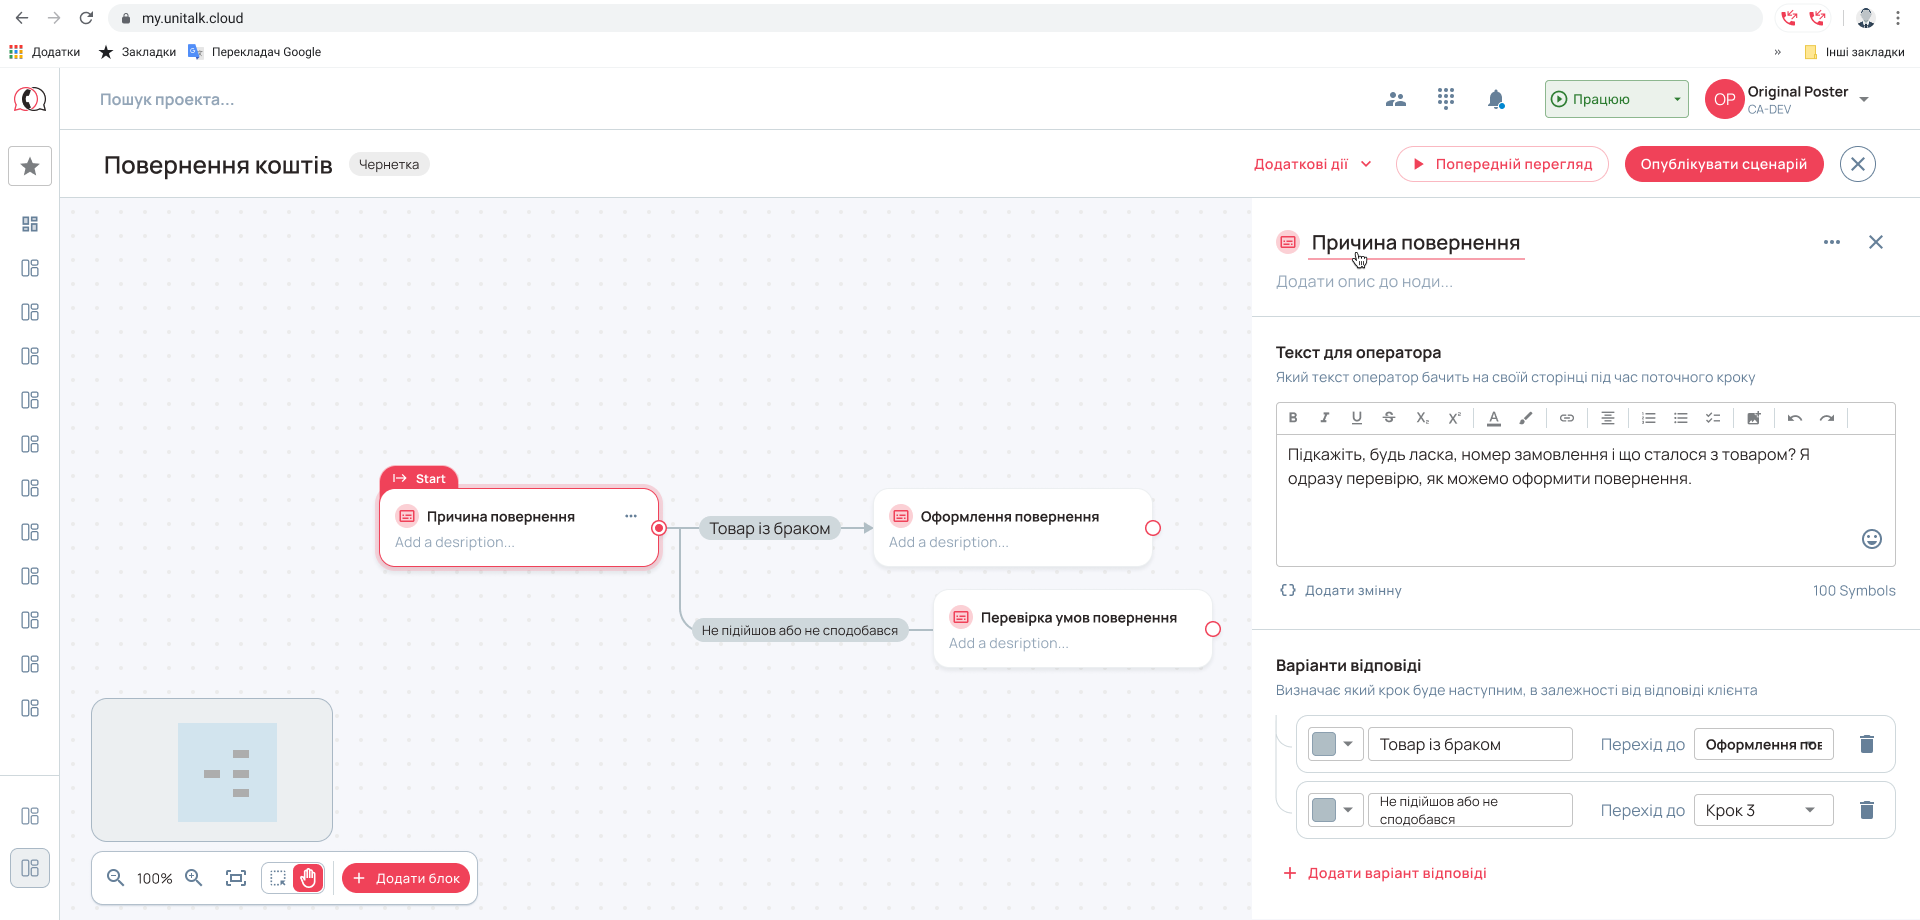Open the Працюю status dropdown
This screenshot has width=1920, height=920.
click(x=1616, y=99)
